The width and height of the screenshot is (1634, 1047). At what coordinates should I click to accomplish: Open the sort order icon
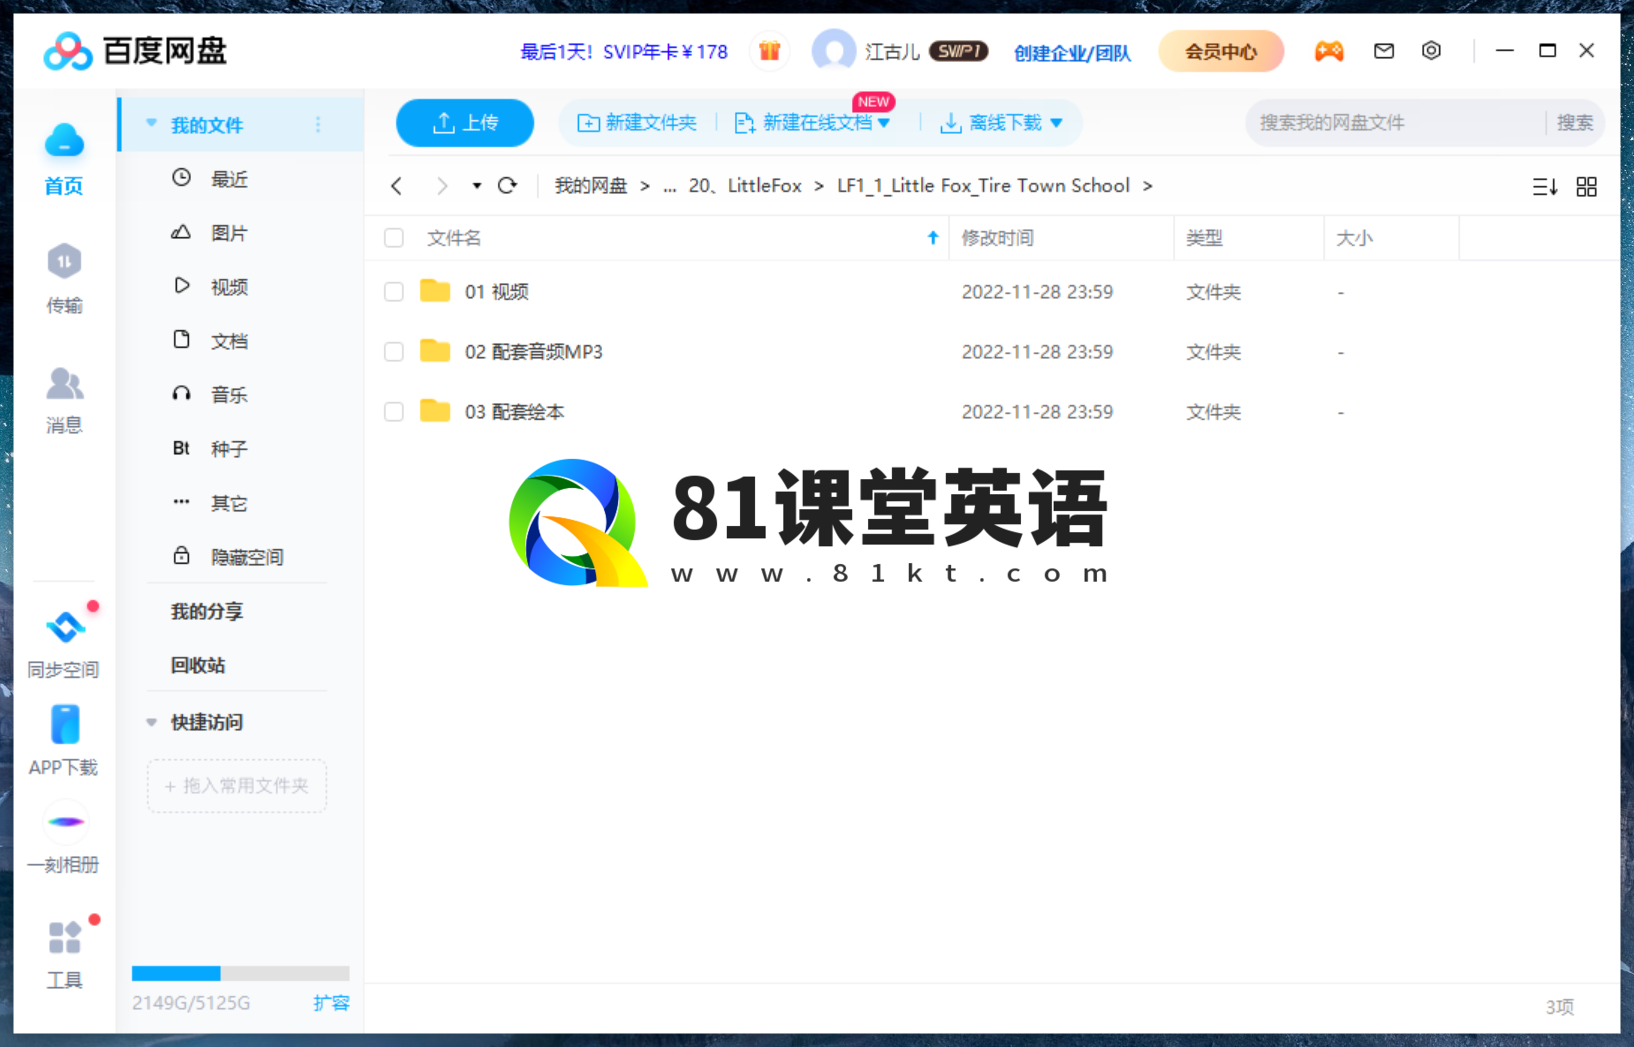click(1545, 187)
